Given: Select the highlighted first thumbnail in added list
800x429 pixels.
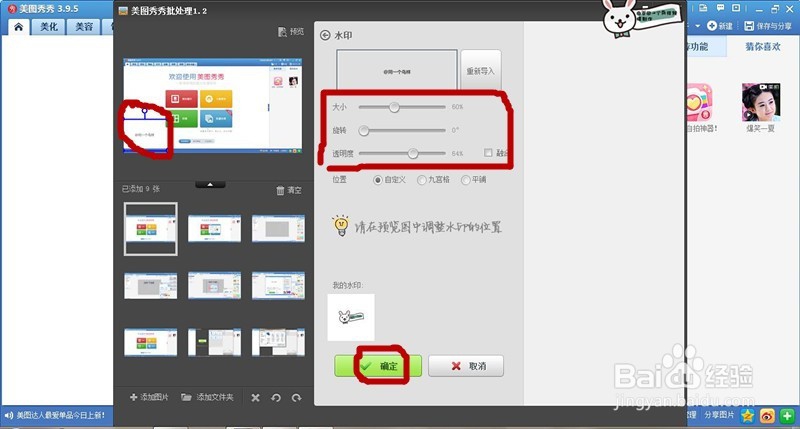Looking at the screenshot, I should [151, 229].
